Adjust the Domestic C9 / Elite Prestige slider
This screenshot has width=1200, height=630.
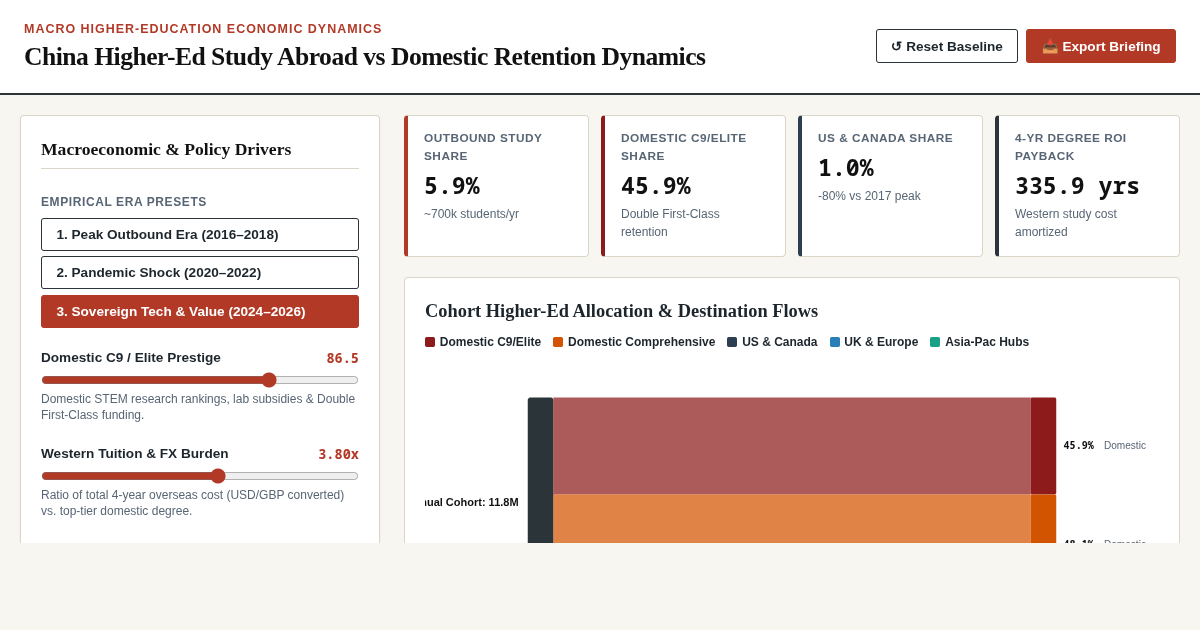(x=200, y=380)
